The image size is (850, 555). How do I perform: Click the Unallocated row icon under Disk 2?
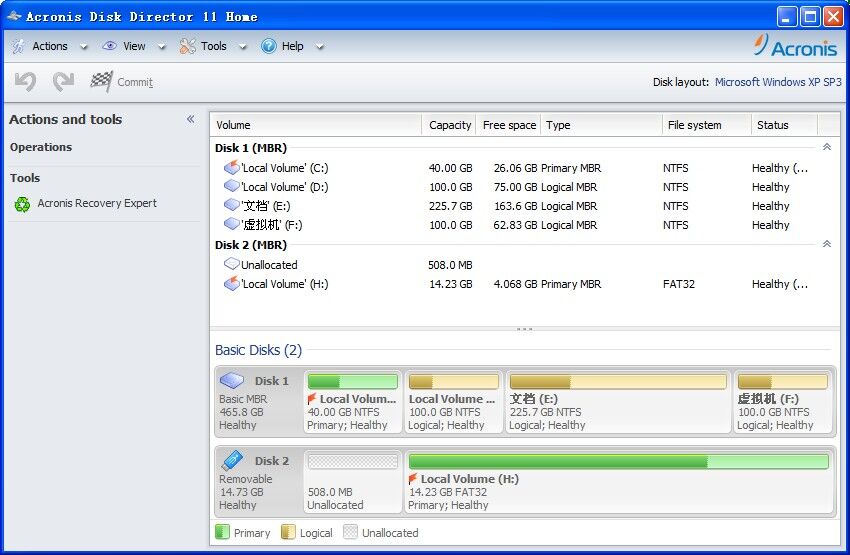tap(231, 264)
